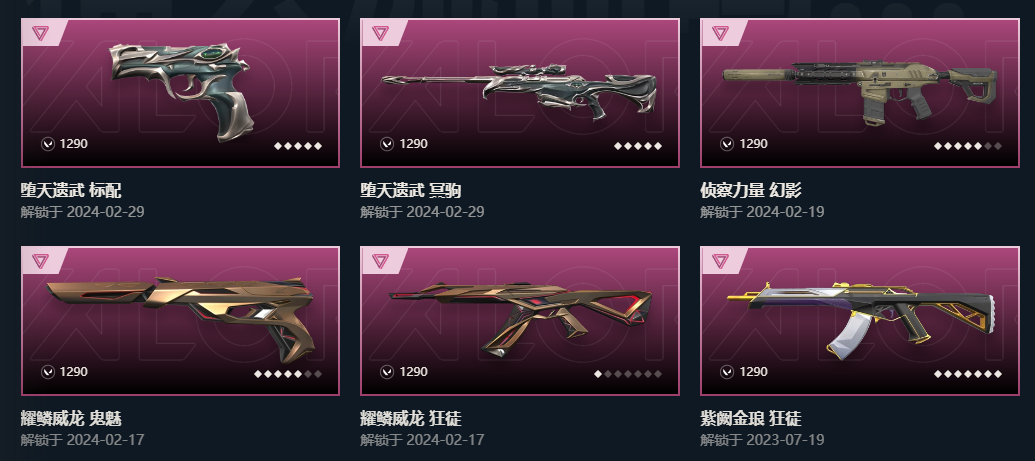Click the VP currency icon on 紫阙金琅 狂徒
This screenshot has width=1035, height=461.
[727, 372]
